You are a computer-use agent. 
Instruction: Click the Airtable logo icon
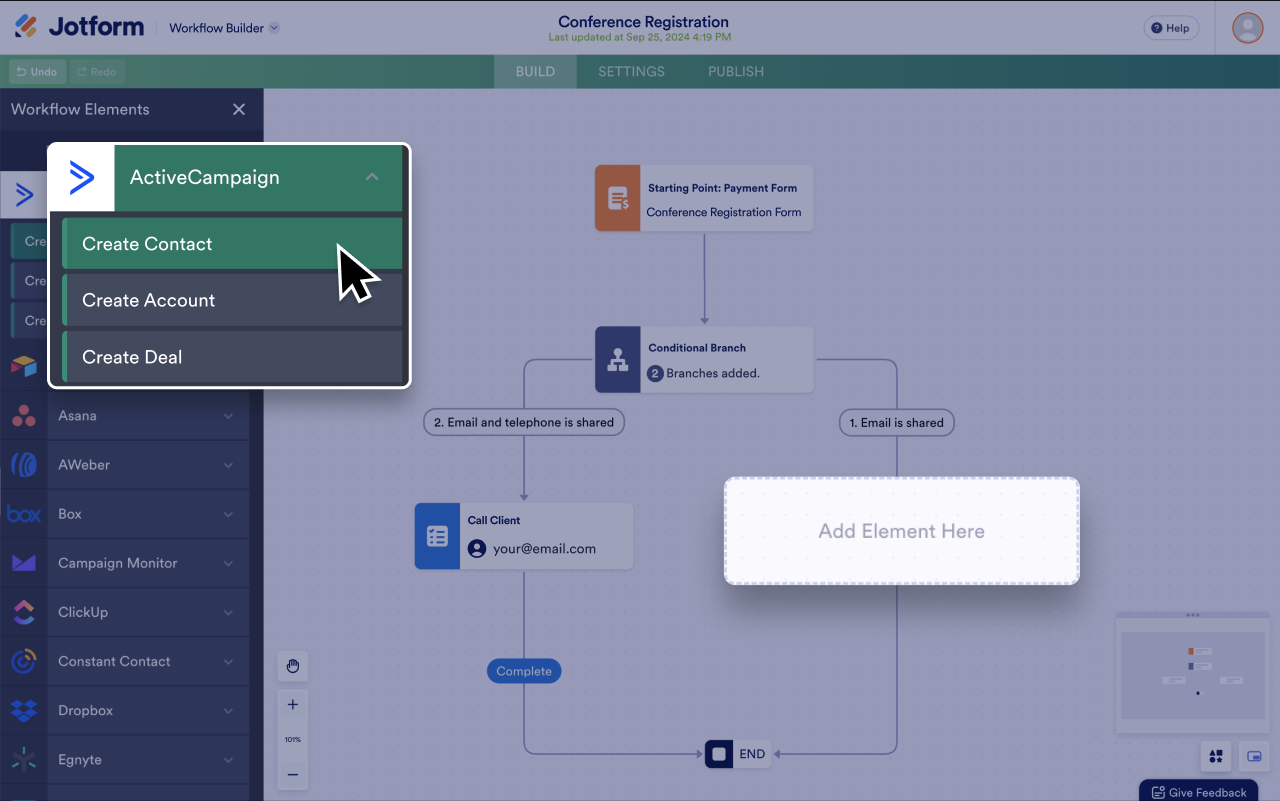click(x=24, y=366)
